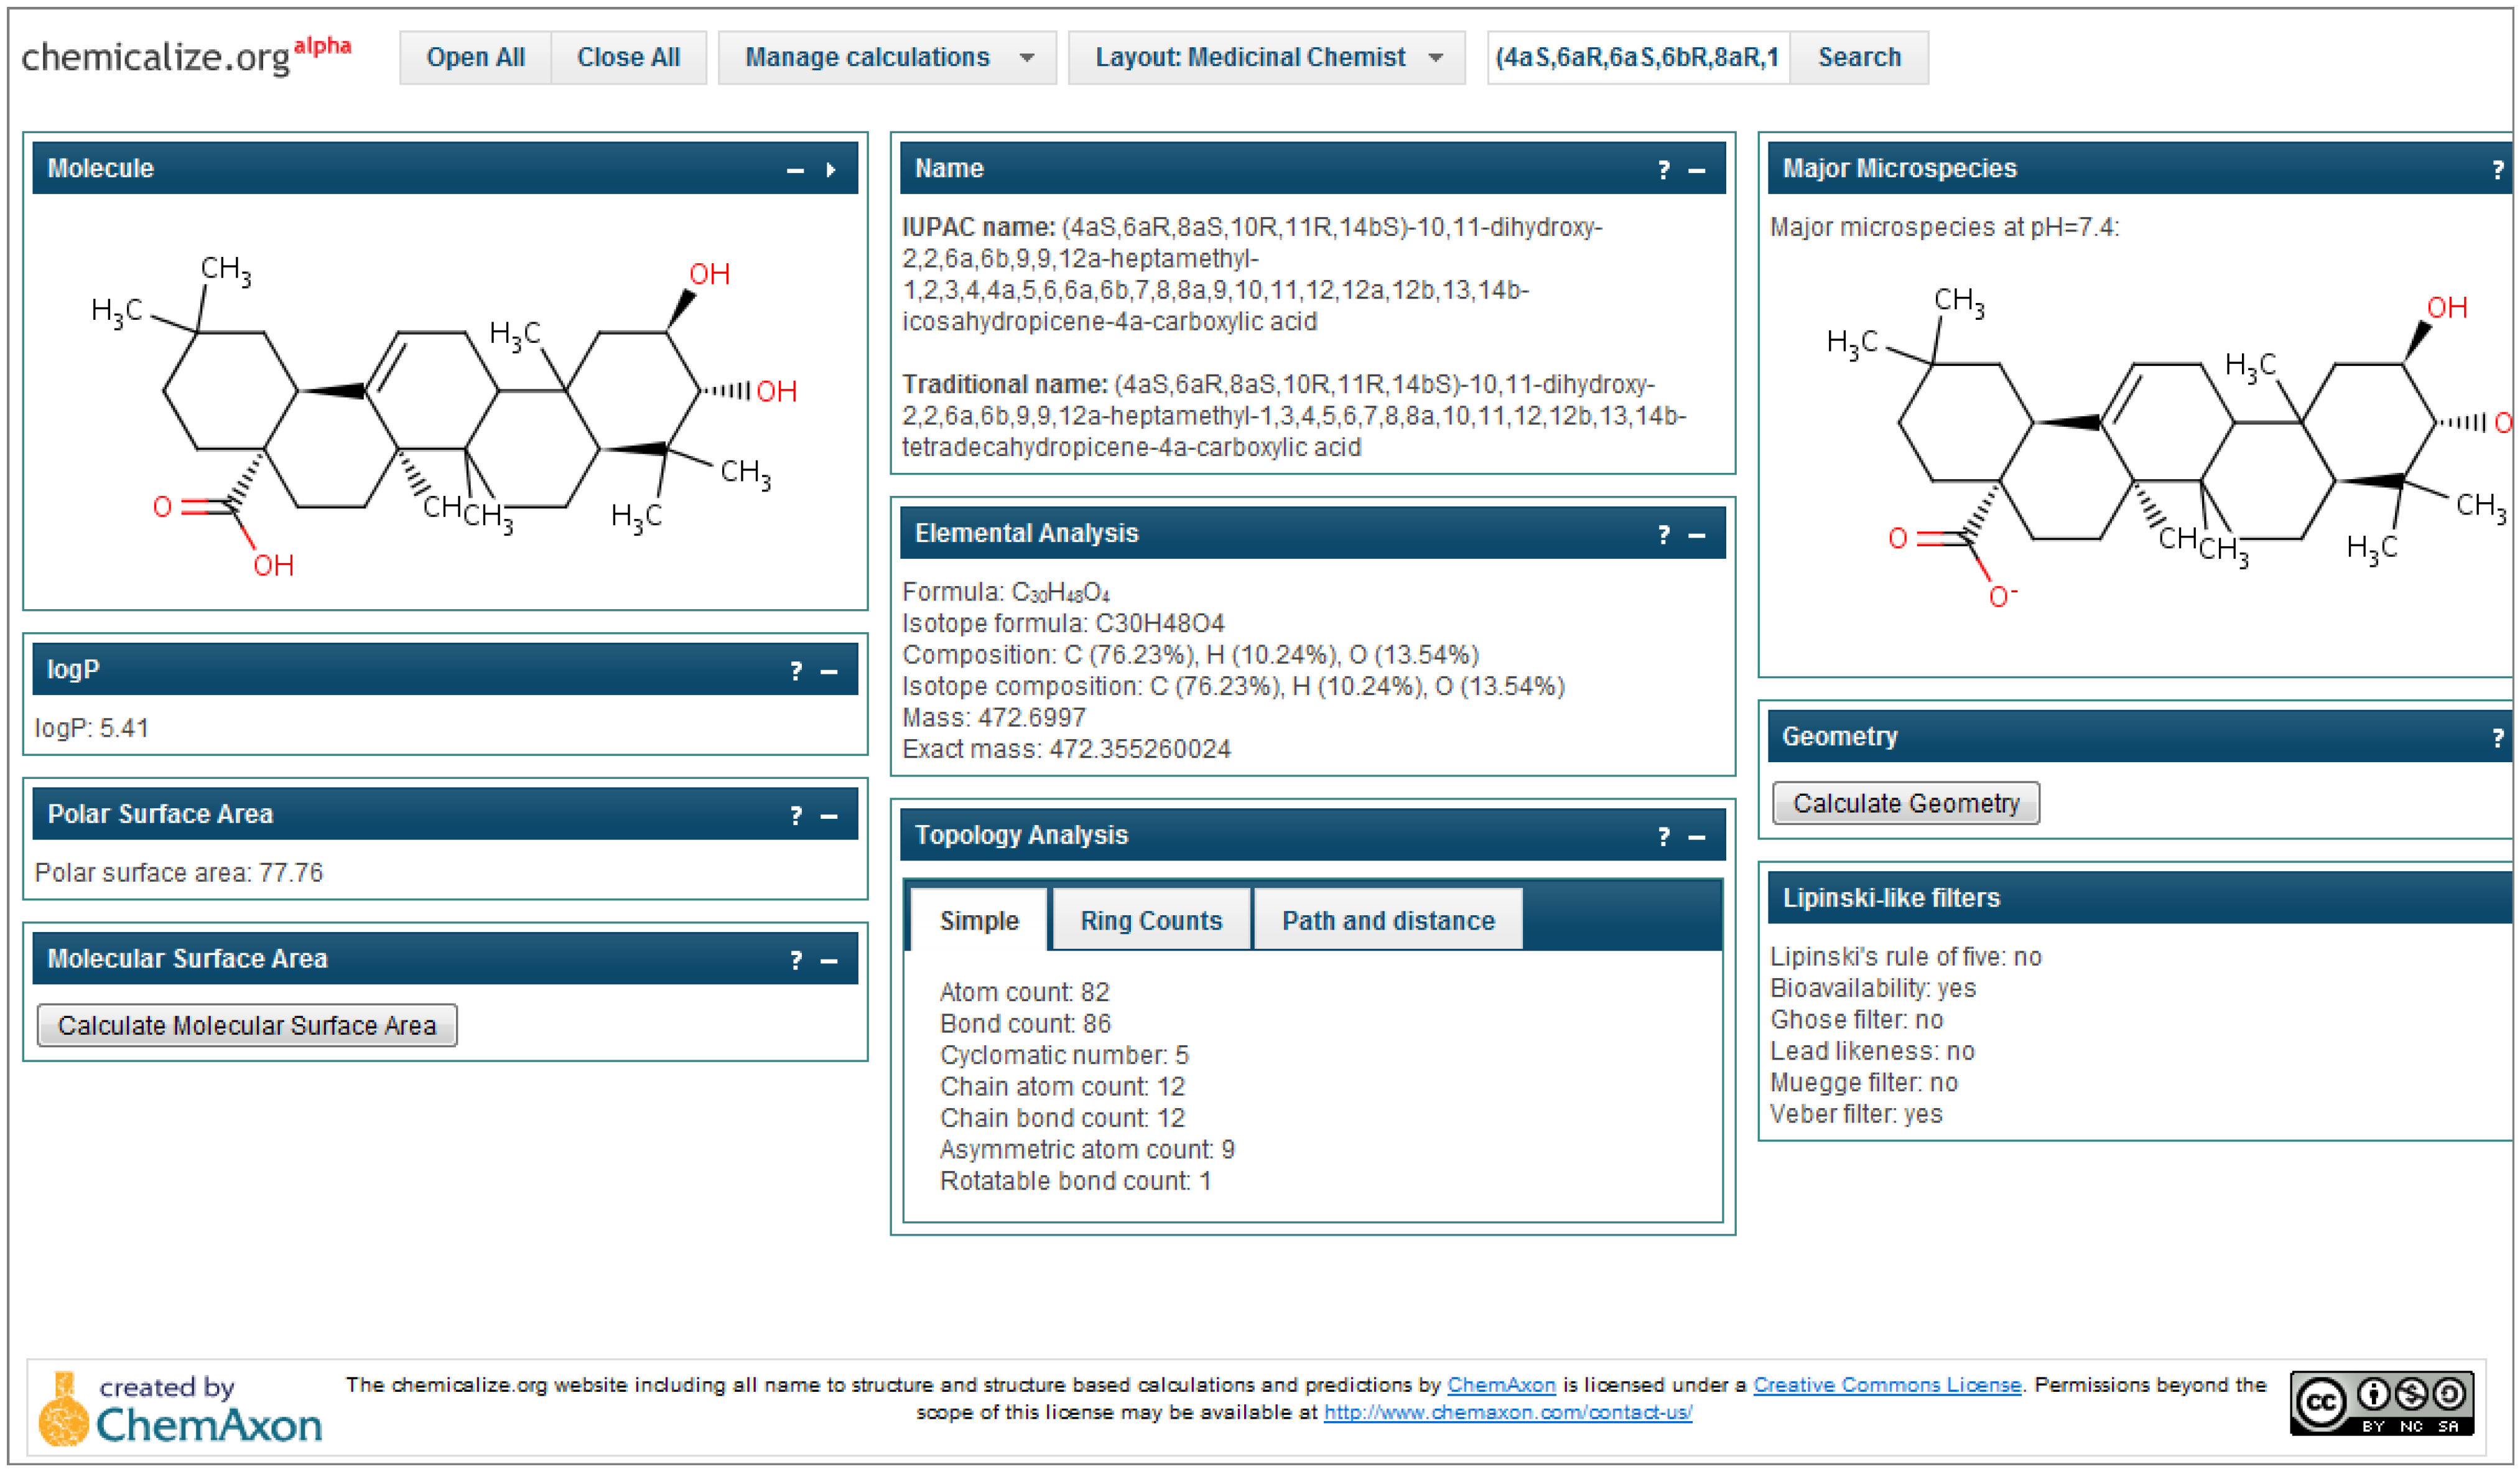2520x1469 pixels.
Task: Expand Layout: Medicinal Chemist dropdown
Action: 1266,57
